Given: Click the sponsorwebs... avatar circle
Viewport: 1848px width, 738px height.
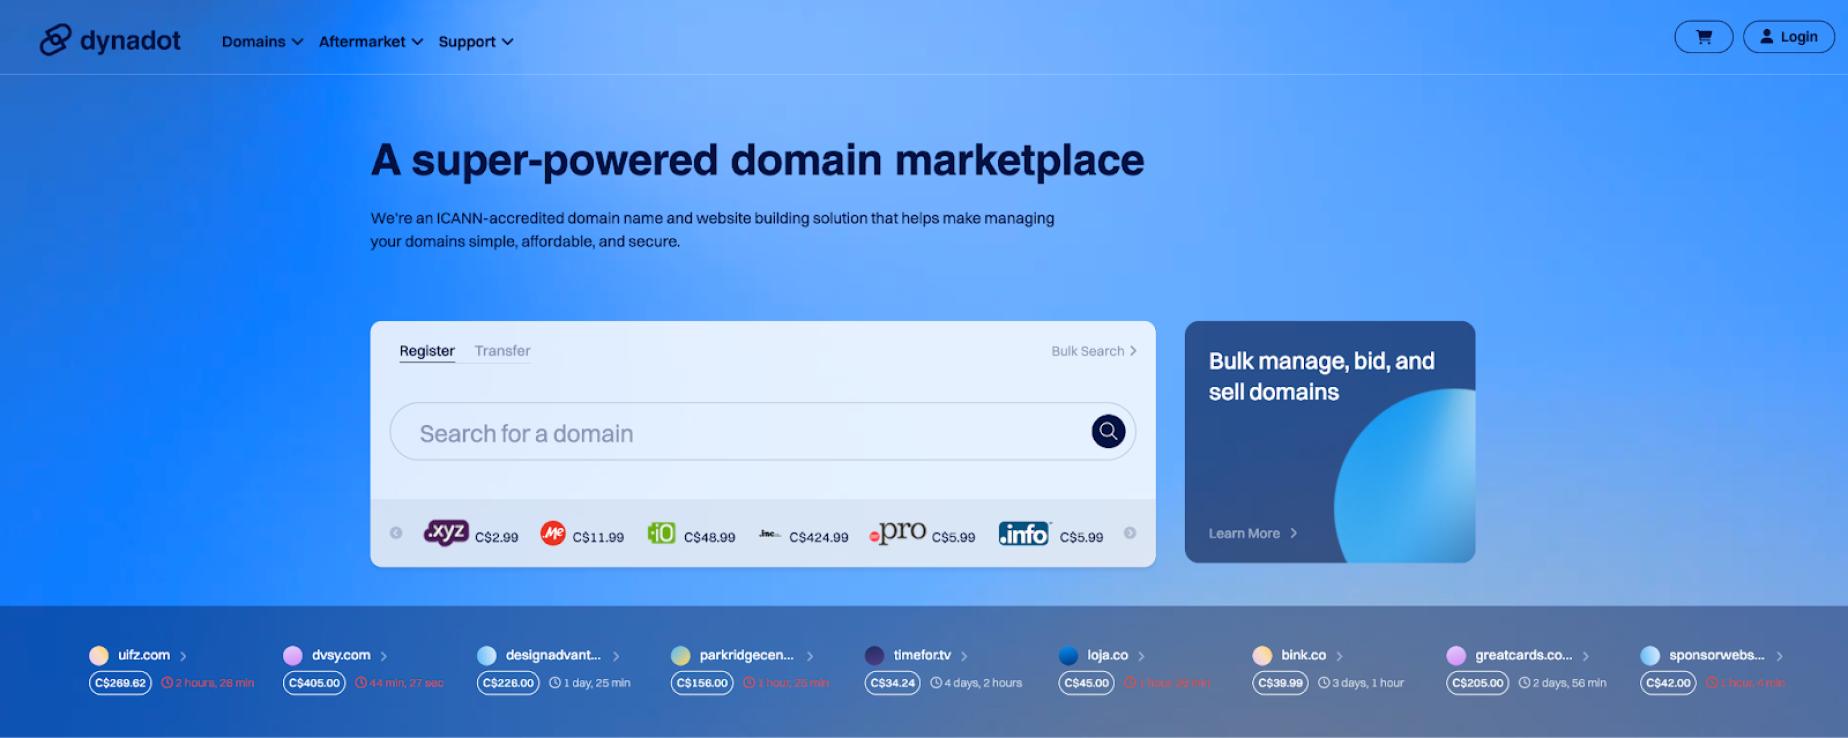Looking at the screenshot, I should (1651, 655).
